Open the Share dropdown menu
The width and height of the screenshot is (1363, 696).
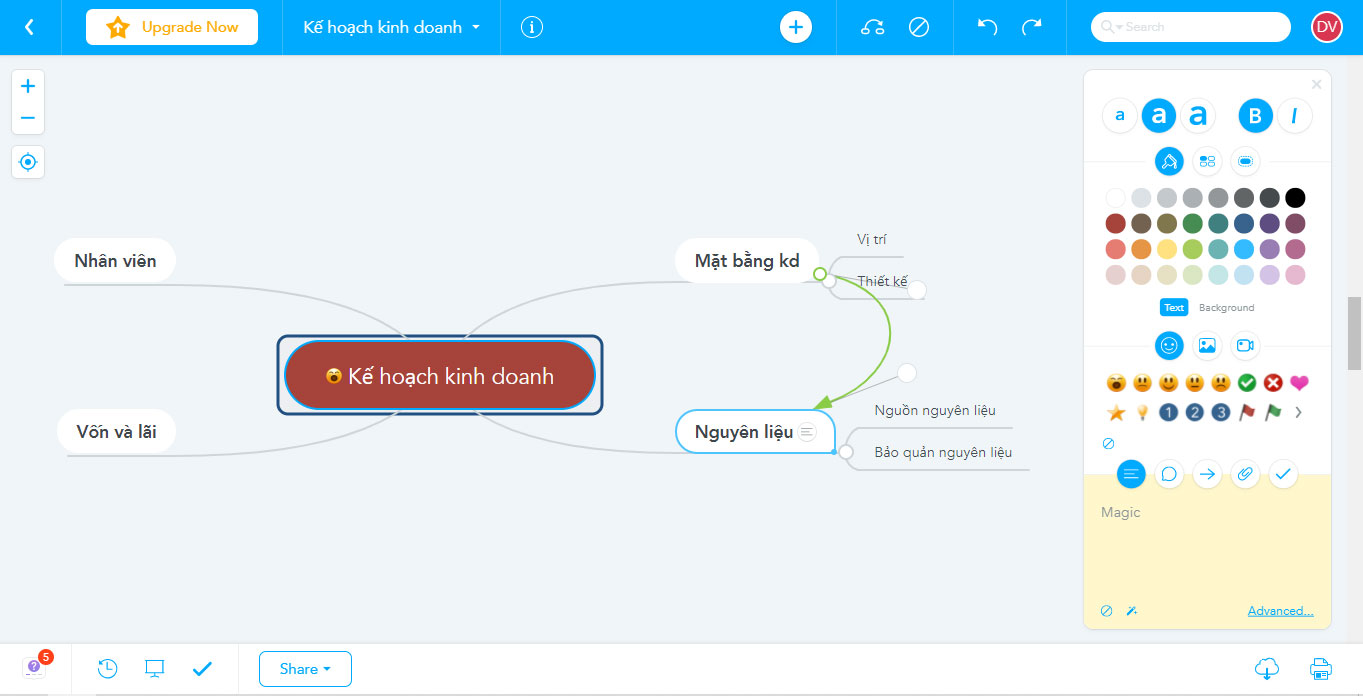[x=305, y=669]
